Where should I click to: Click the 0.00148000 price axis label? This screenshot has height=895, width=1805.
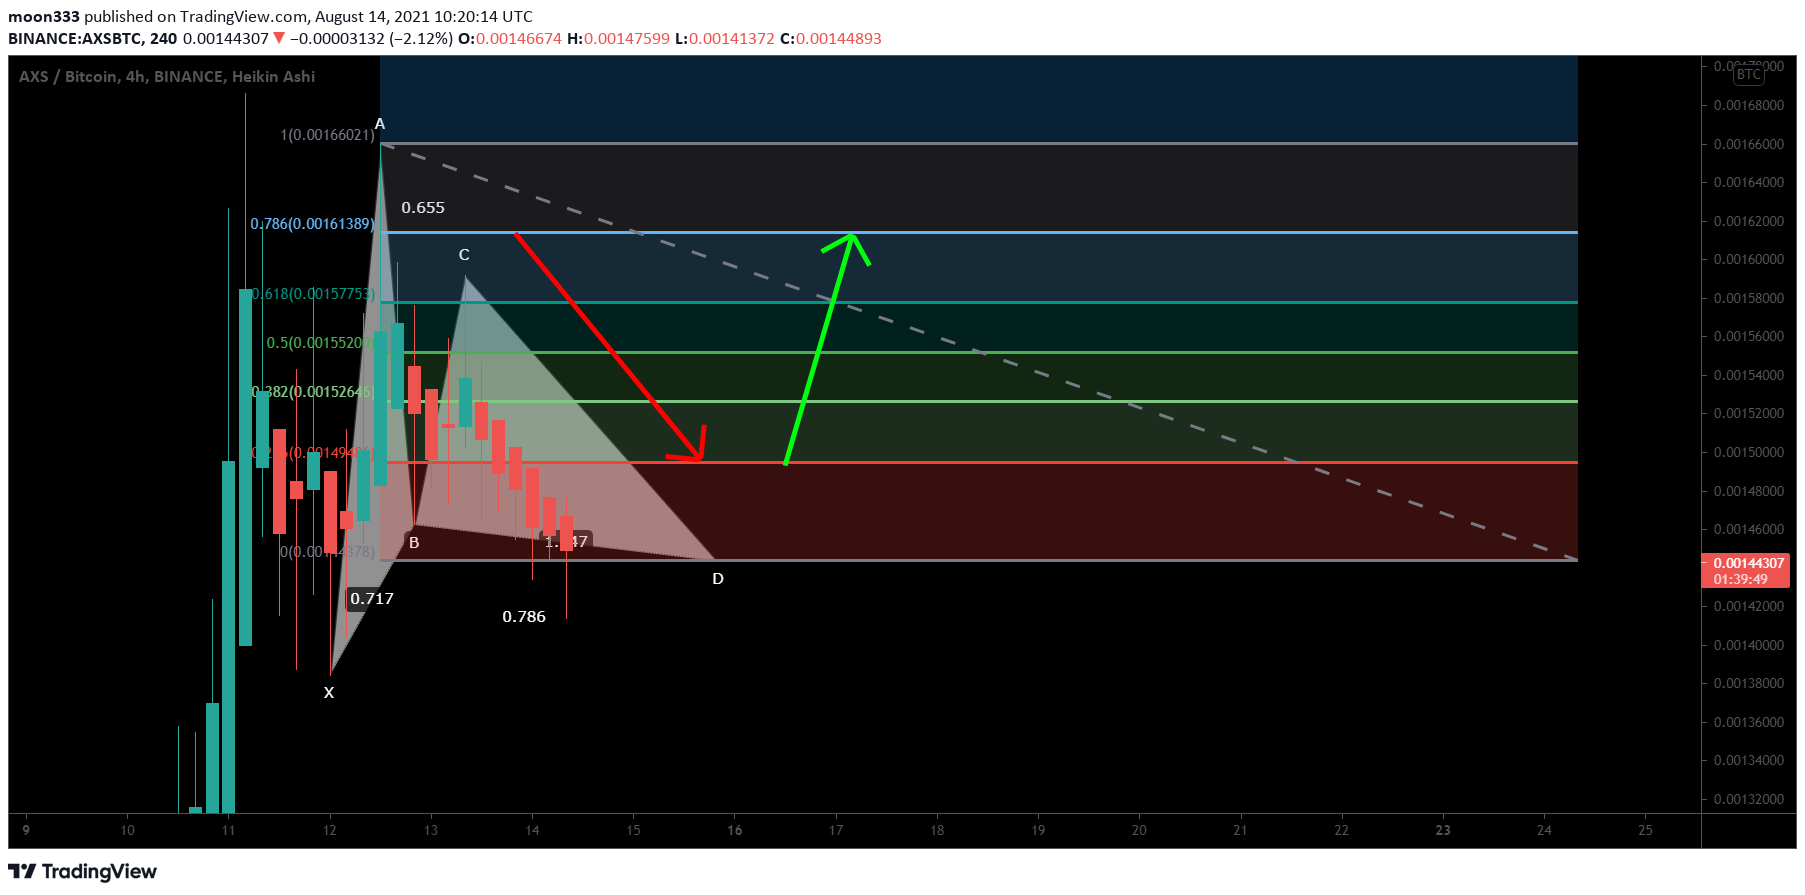point(1749,491)
